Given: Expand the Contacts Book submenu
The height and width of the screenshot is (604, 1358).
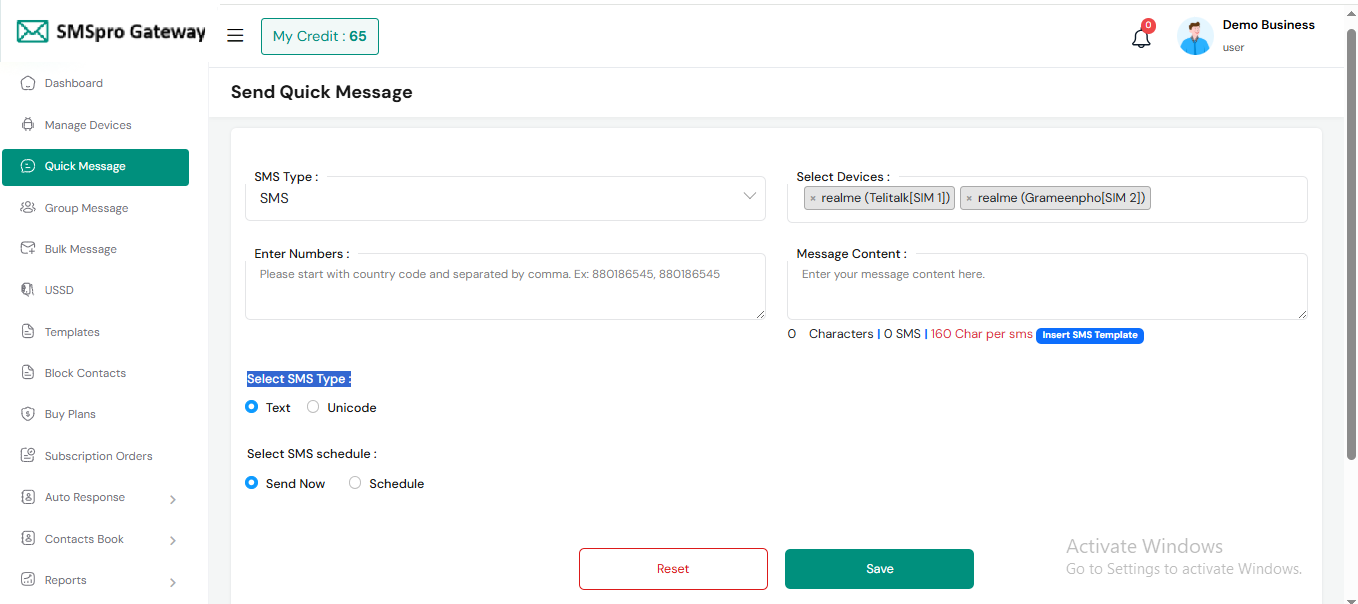Looking at the screenshot, I should pyautogui.click(x=173, y=541).
